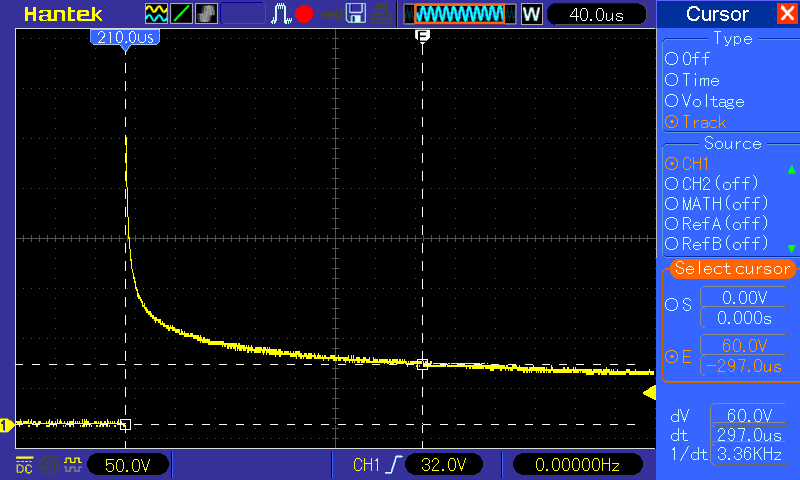Click the 210.0us trigger position marker
Image resolution: width=800 pixels, height=480 pixels.
point(125,39)
